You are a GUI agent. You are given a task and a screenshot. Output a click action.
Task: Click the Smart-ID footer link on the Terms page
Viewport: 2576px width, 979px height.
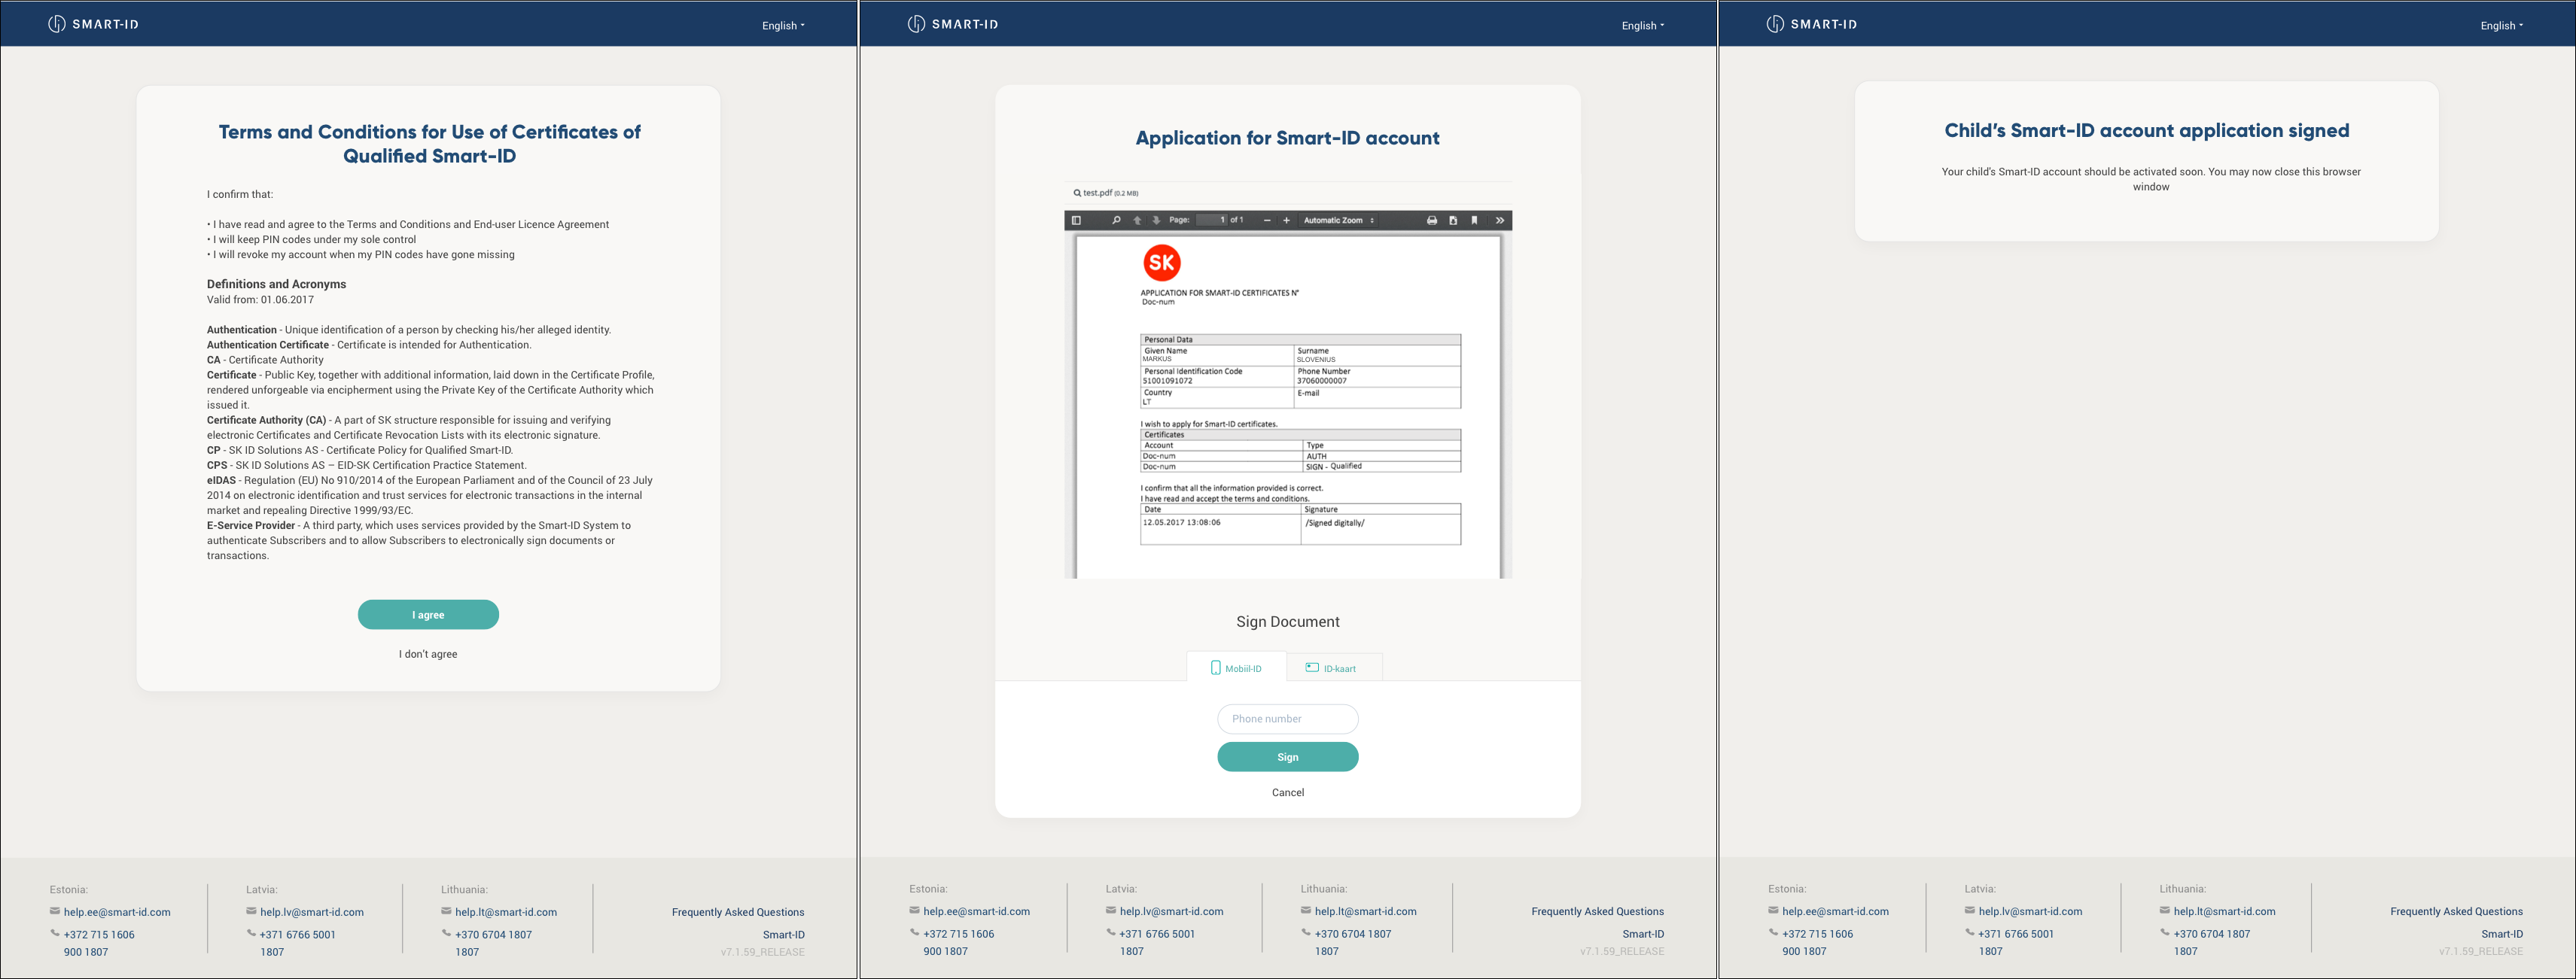[x=784, y=935]
